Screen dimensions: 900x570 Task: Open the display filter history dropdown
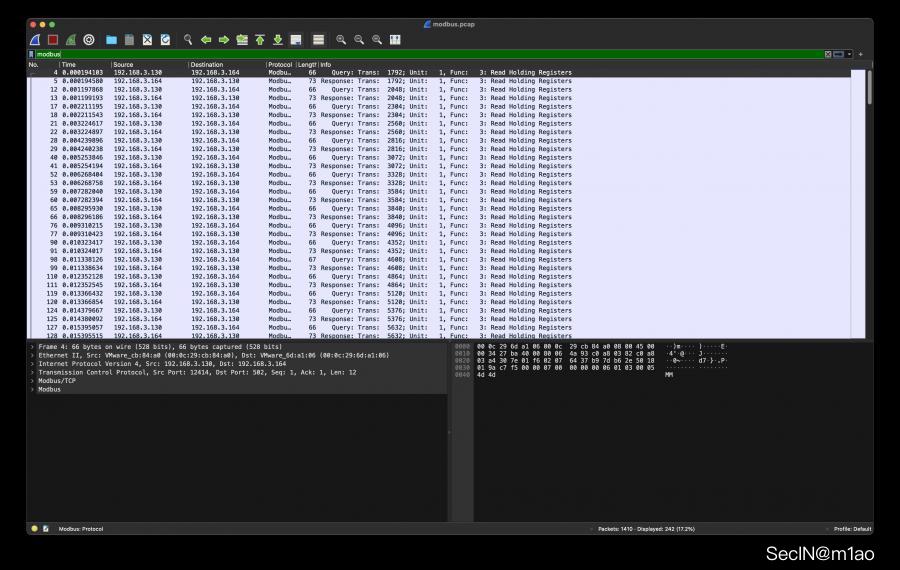click(849, 54)
